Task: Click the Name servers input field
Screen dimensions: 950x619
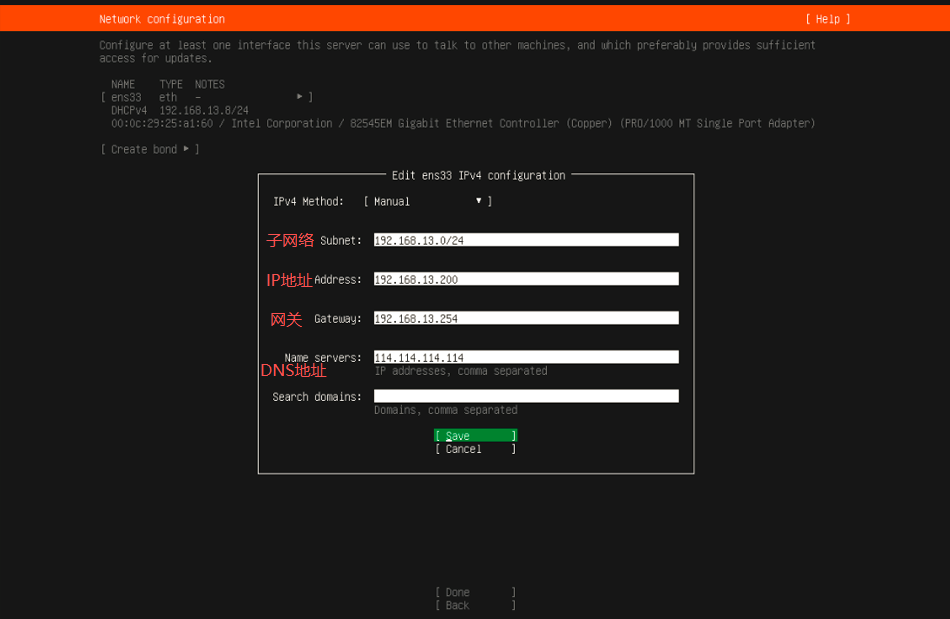Action: click(x=526, y=357)
